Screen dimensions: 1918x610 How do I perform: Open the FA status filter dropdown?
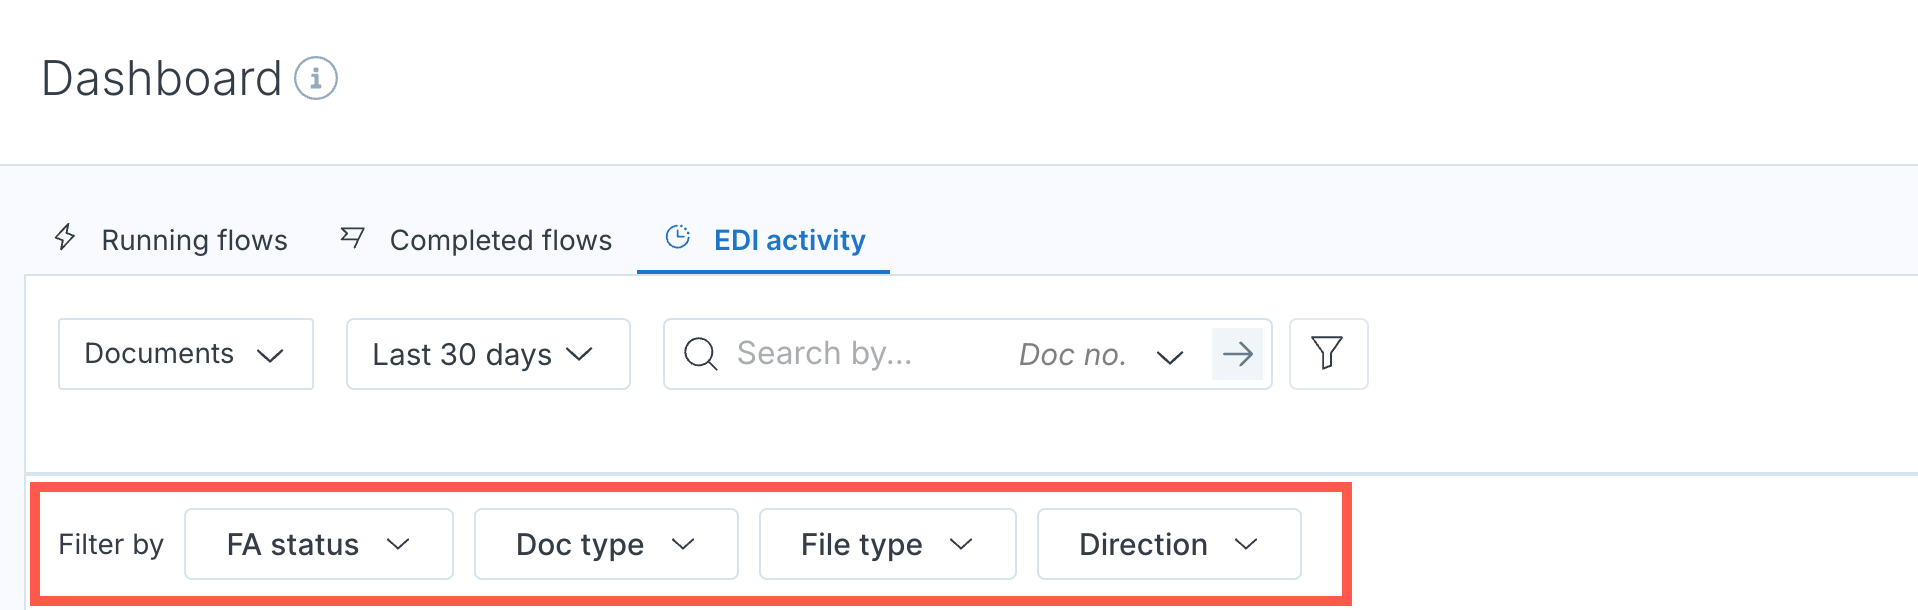click(319, 544)
